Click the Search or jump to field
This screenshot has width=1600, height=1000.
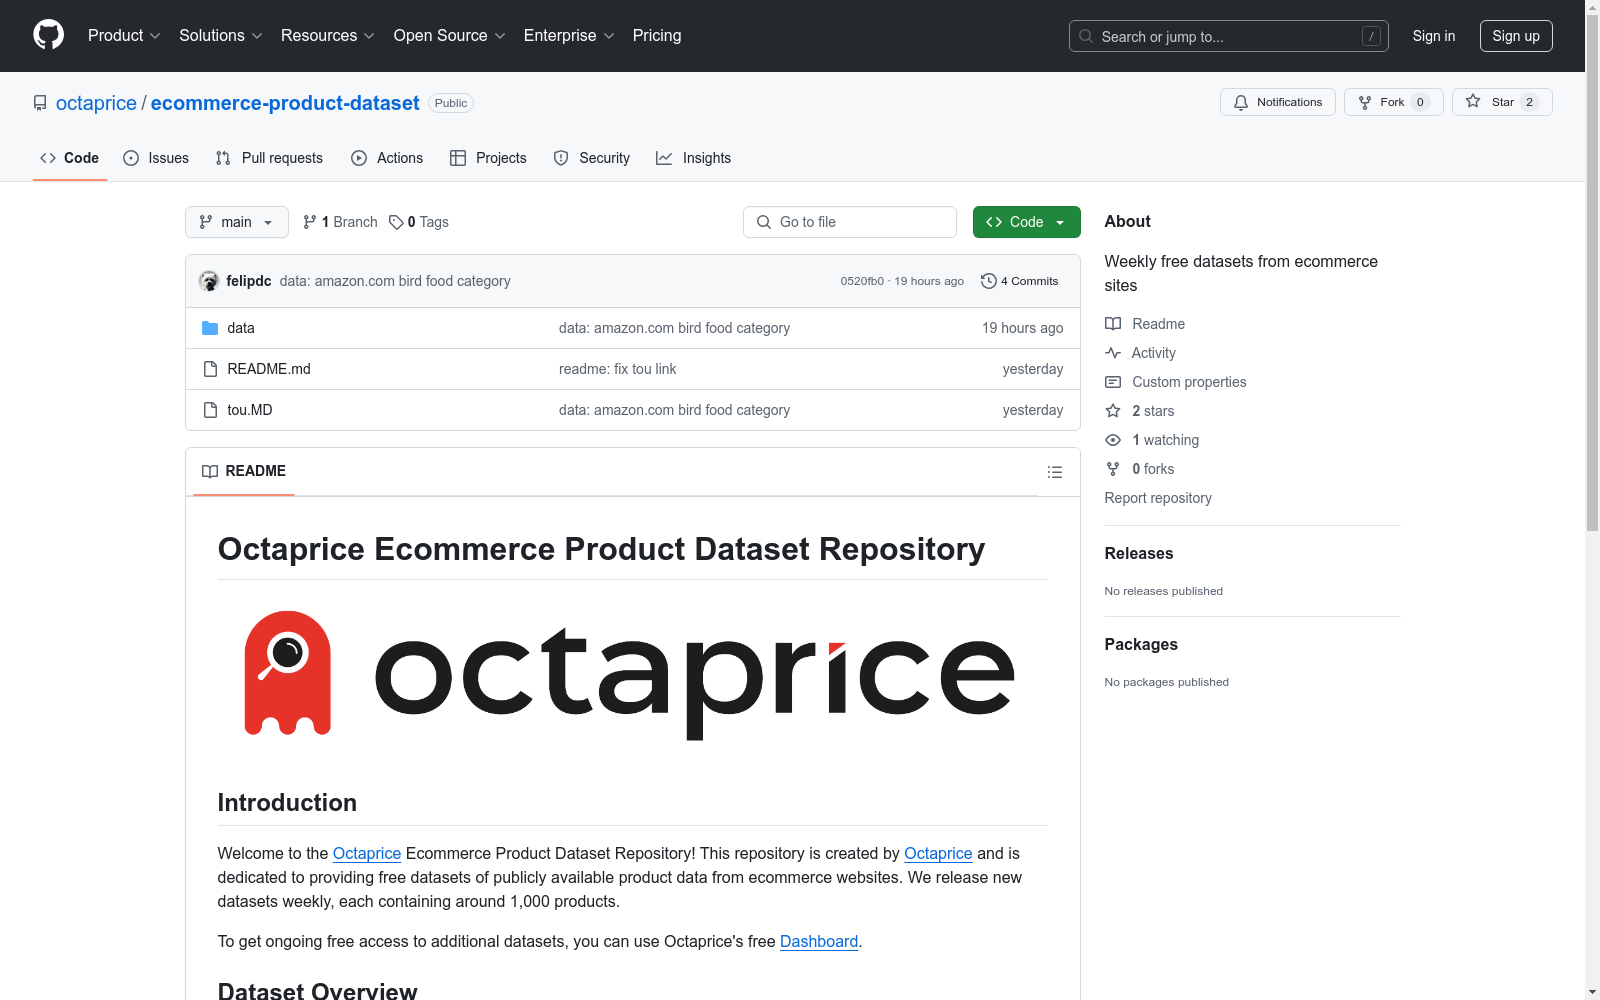point(1229,36)
